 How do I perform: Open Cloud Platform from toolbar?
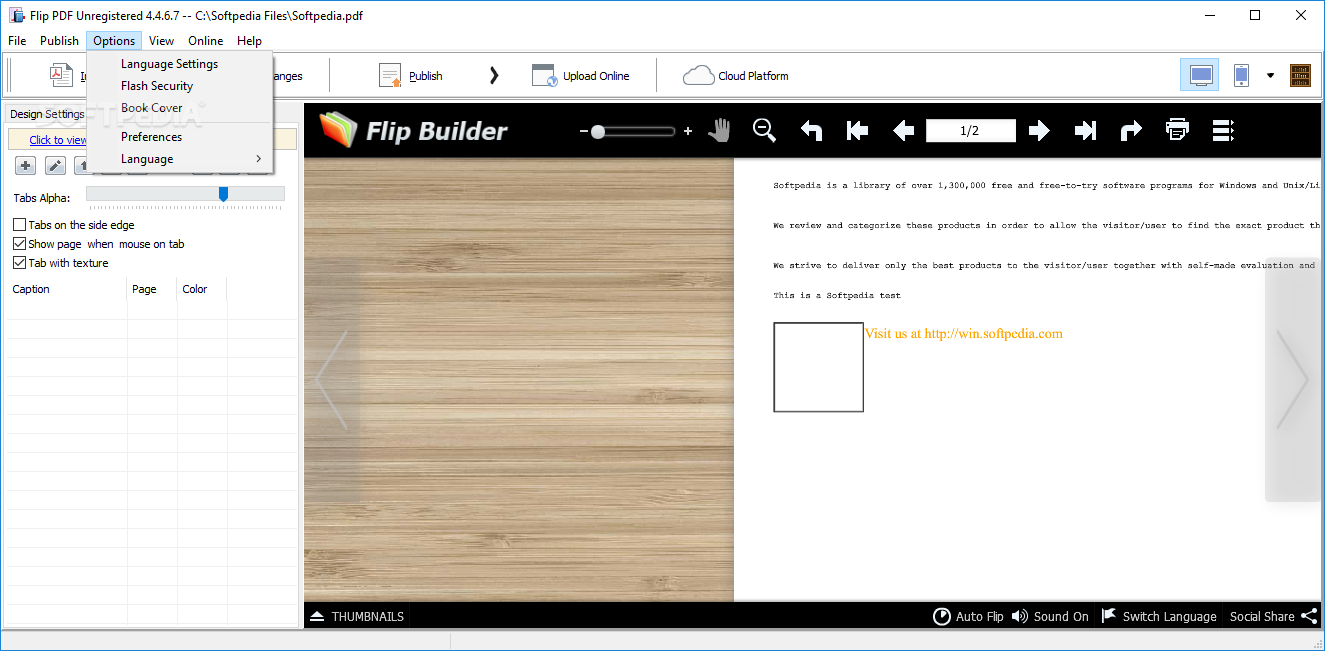(736, 75)
